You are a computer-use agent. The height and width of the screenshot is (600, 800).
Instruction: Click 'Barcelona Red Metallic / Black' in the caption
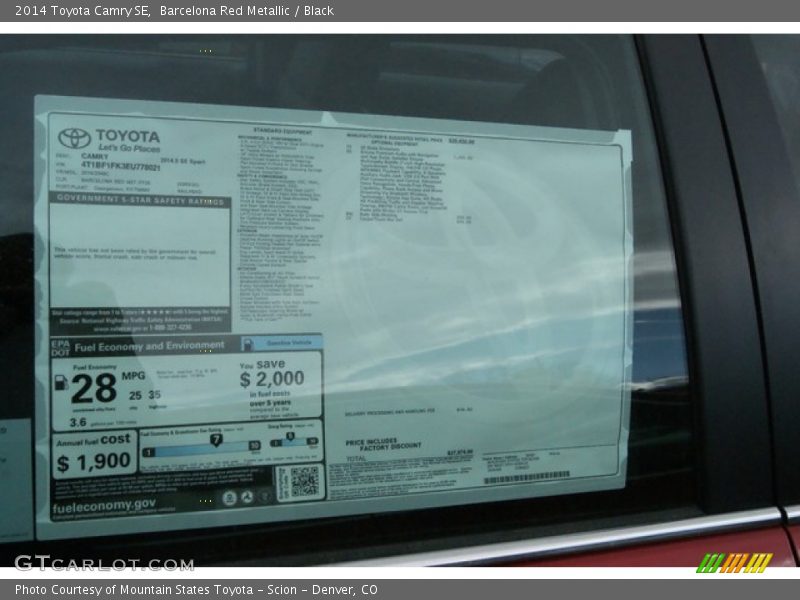click(x=246, y=11)
